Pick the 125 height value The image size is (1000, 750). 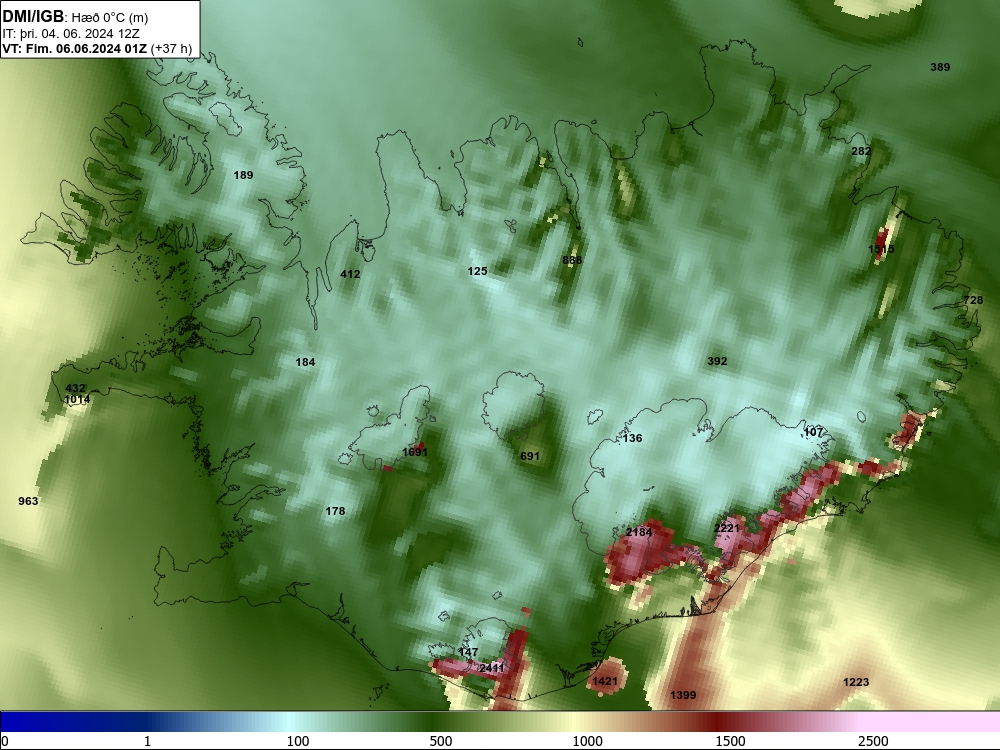(x=477, y=271)
